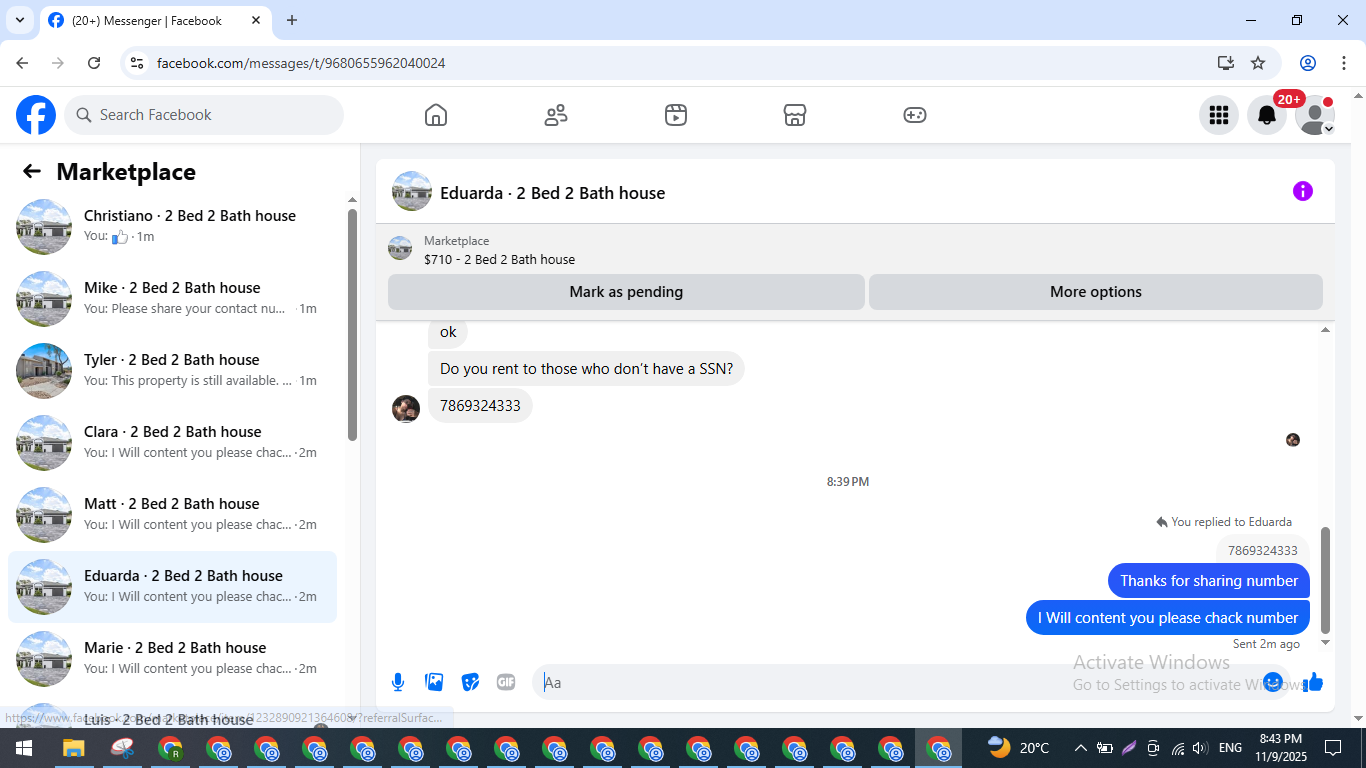
Task: Open the Chrome profile icon
Action: (1308, 63)
